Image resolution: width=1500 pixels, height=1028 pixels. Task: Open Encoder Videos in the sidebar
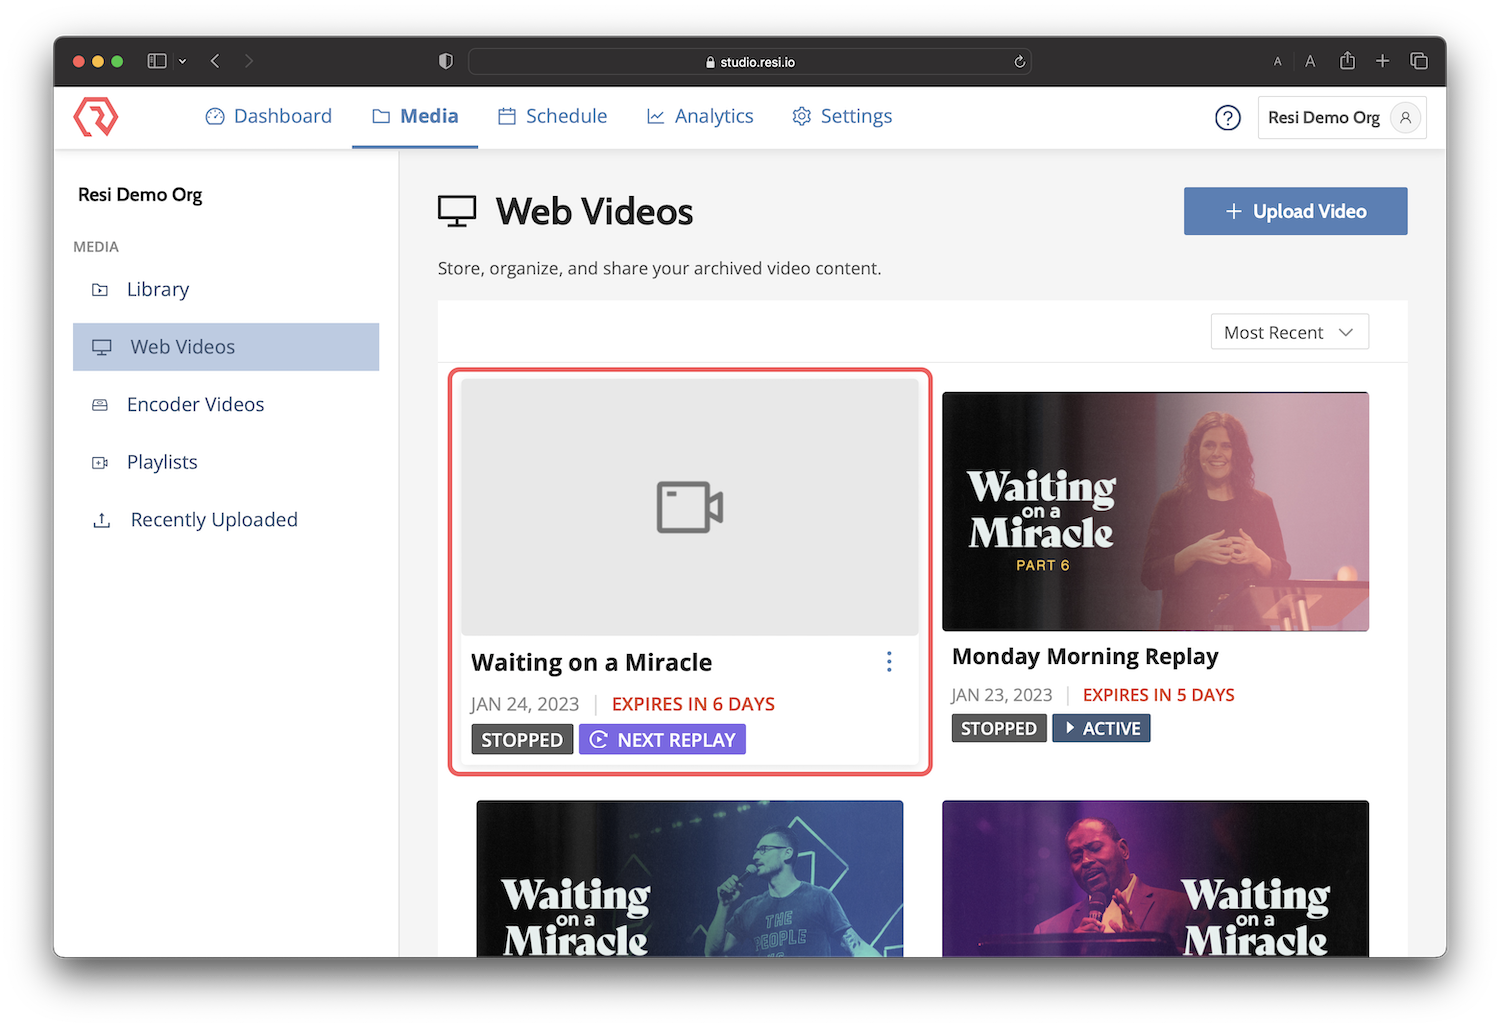pyautogui.click(x=226, y=404)
